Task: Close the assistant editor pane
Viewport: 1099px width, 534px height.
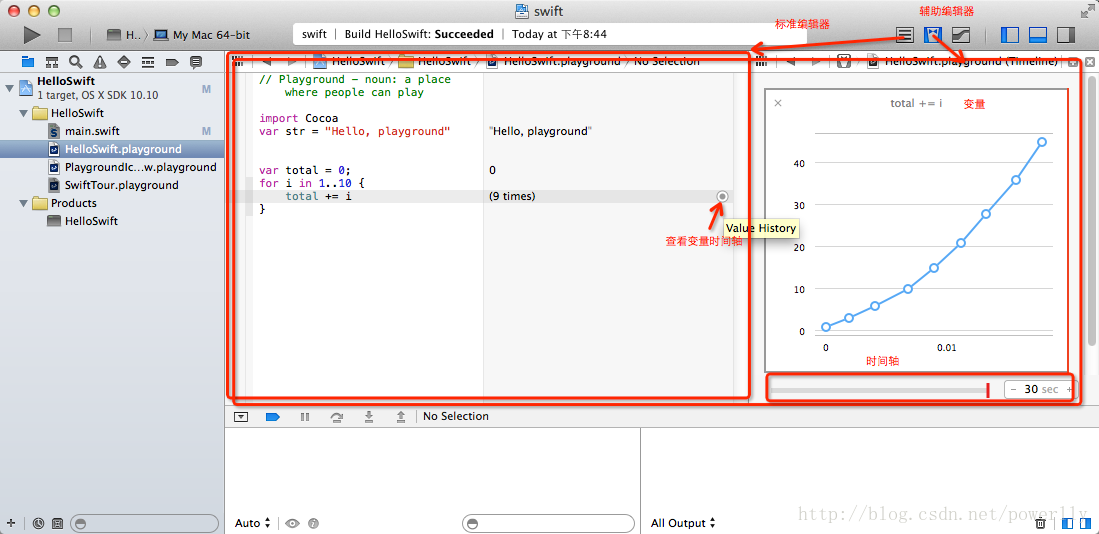Action: click(x=1089, y=62)
